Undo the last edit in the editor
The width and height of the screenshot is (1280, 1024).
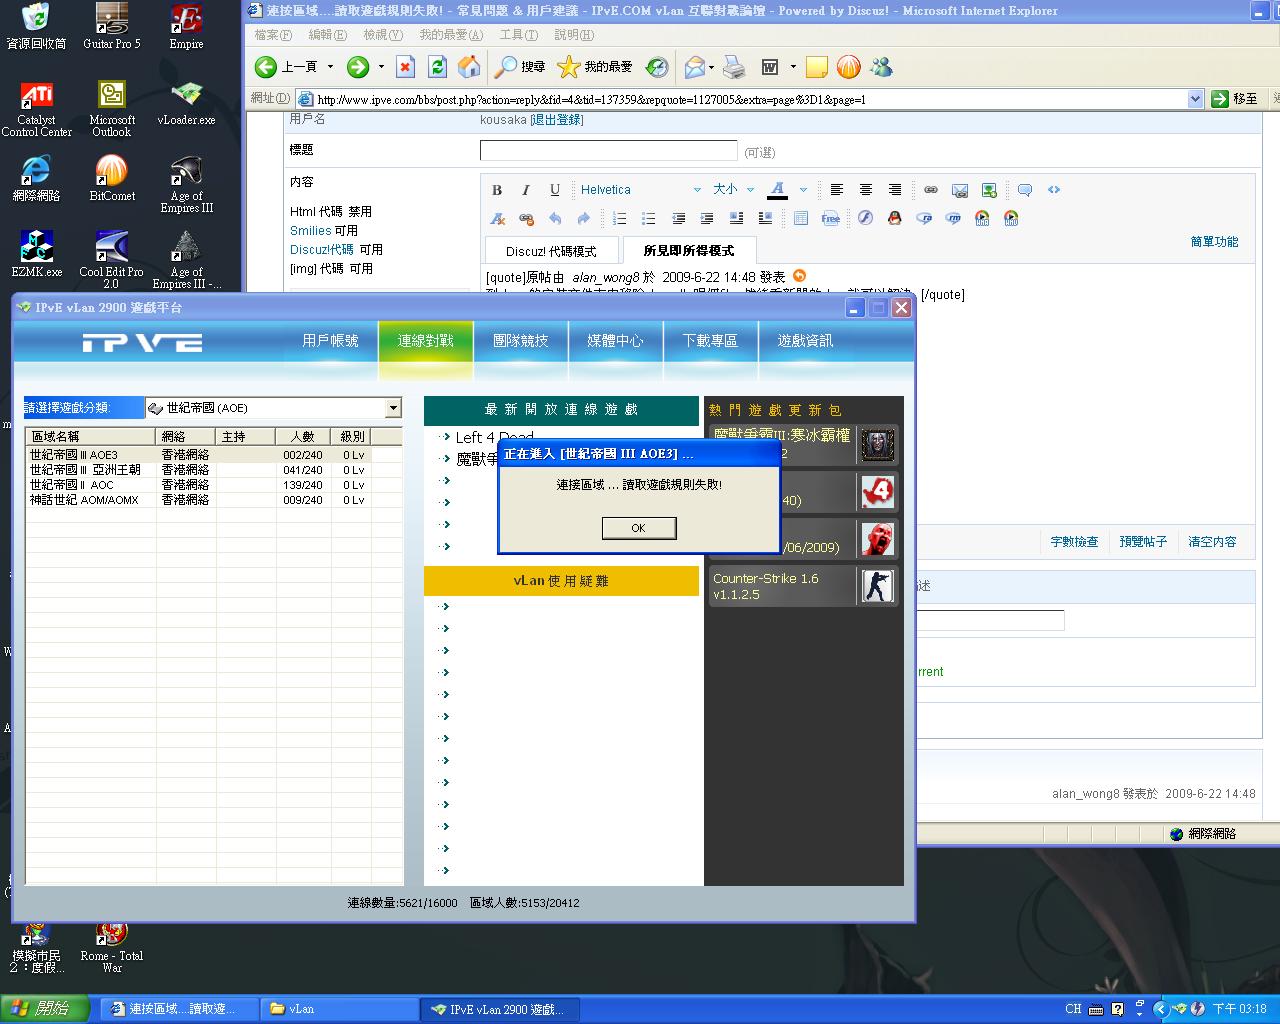coord(555,219)
